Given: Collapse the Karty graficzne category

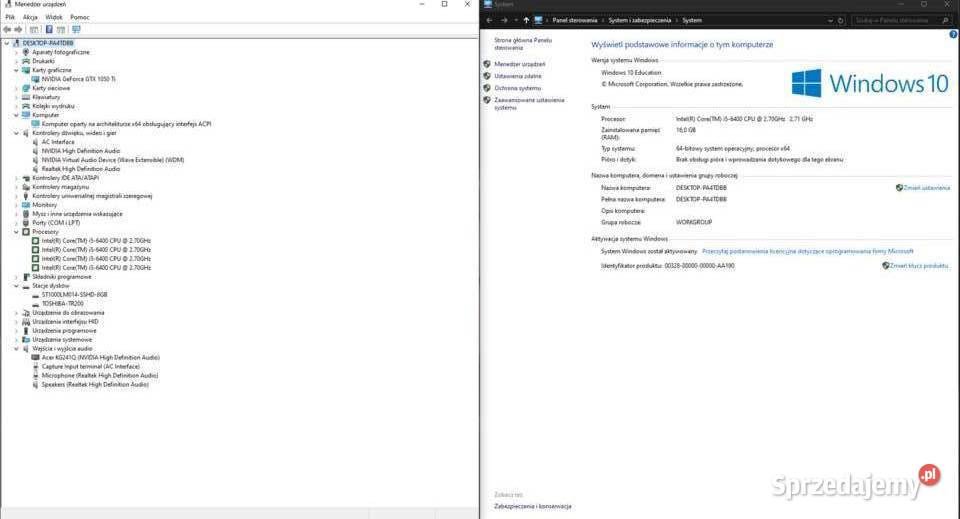Looking at the screenshot, I should coord(16,70).
